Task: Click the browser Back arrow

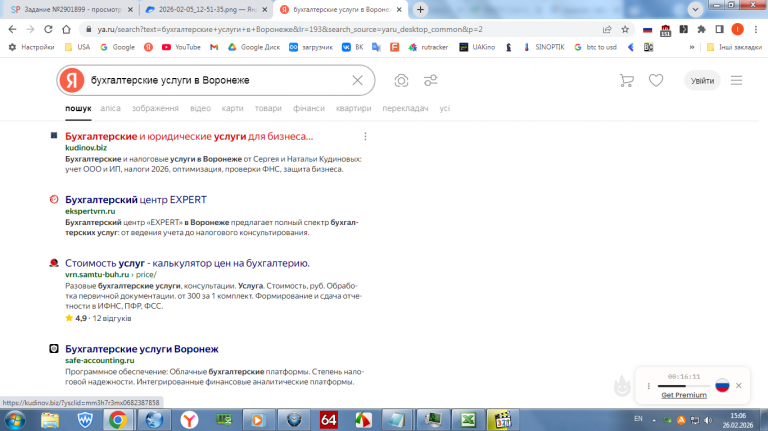Action: point(12,29)
